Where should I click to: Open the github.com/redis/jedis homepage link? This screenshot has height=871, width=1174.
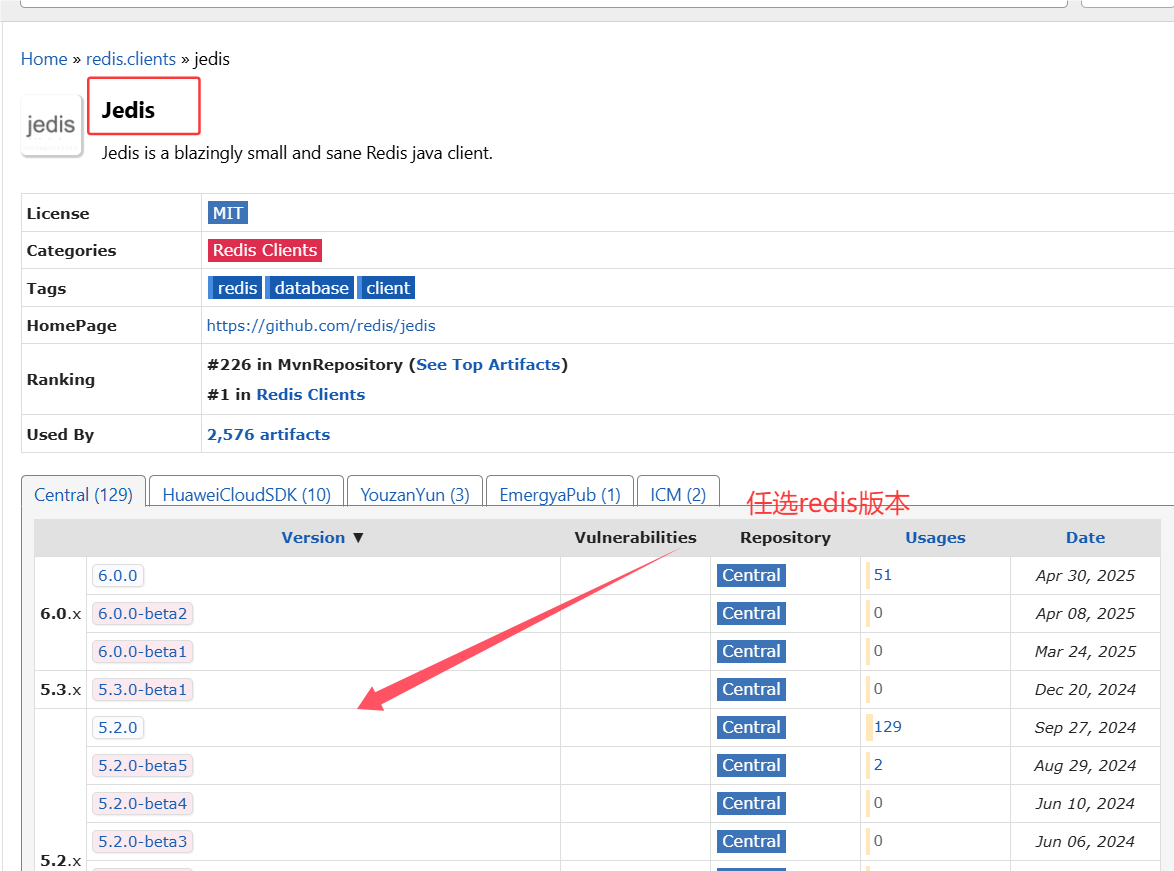[x=321, y=326]
